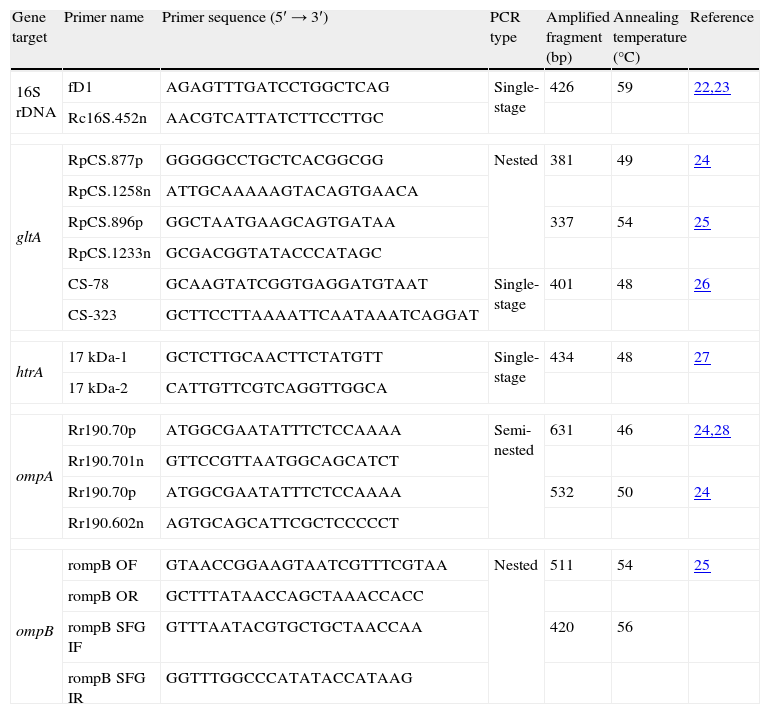Click sequence GGGGGCCTGCTCACGGCGG
Image resolution: width=770 pixels, height=714 pixels.
coord(274,160)
